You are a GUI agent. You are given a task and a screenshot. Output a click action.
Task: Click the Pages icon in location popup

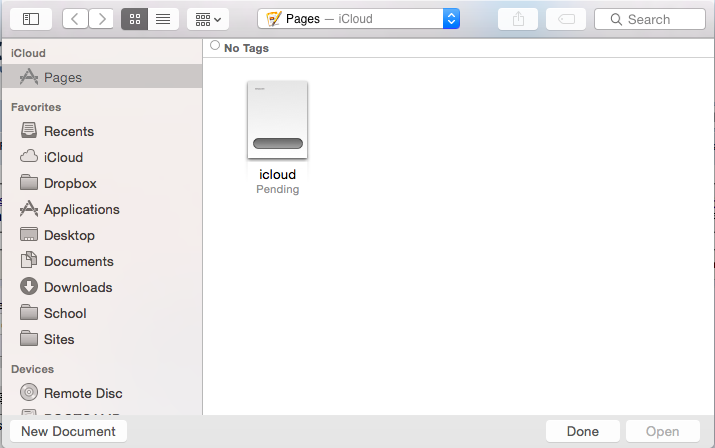(x=273, y=19)
